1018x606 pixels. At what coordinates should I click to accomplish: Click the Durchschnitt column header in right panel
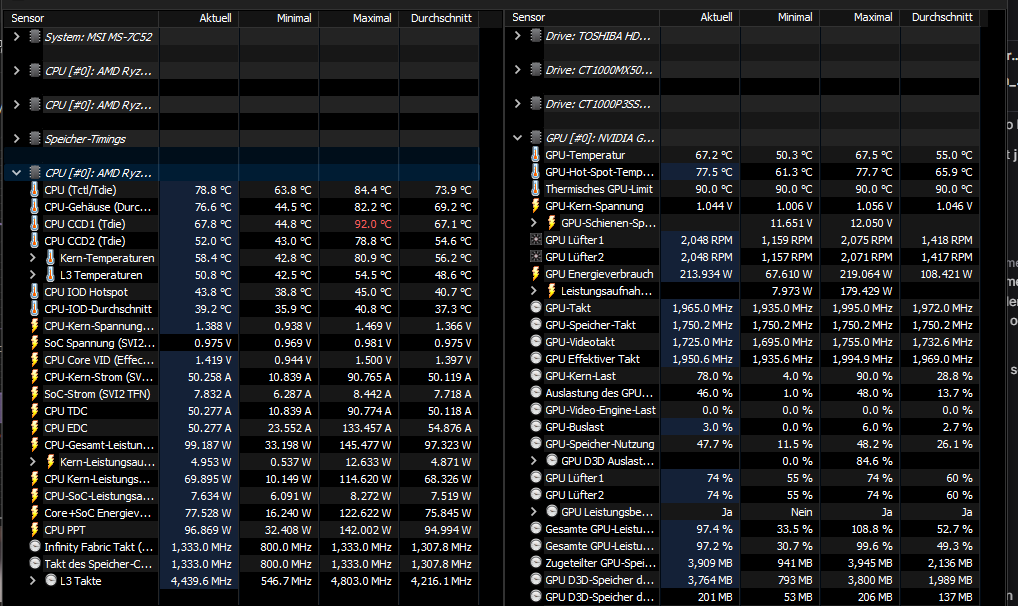pyautogui.click(x=940, y=18)
